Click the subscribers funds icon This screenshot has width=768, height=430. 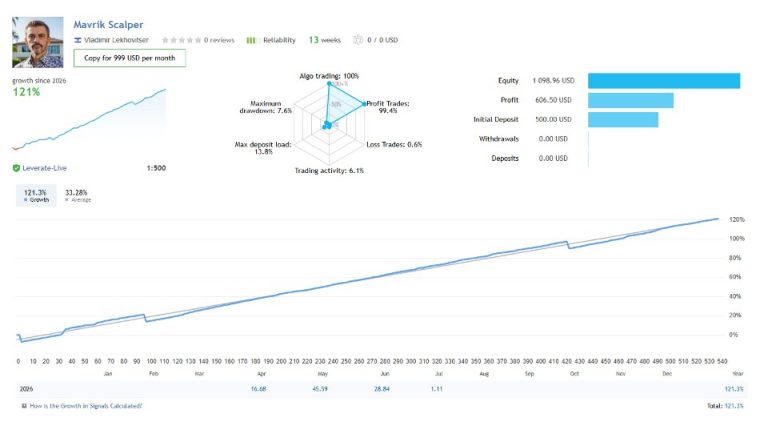pyautogui.click(x=358, y=40)
